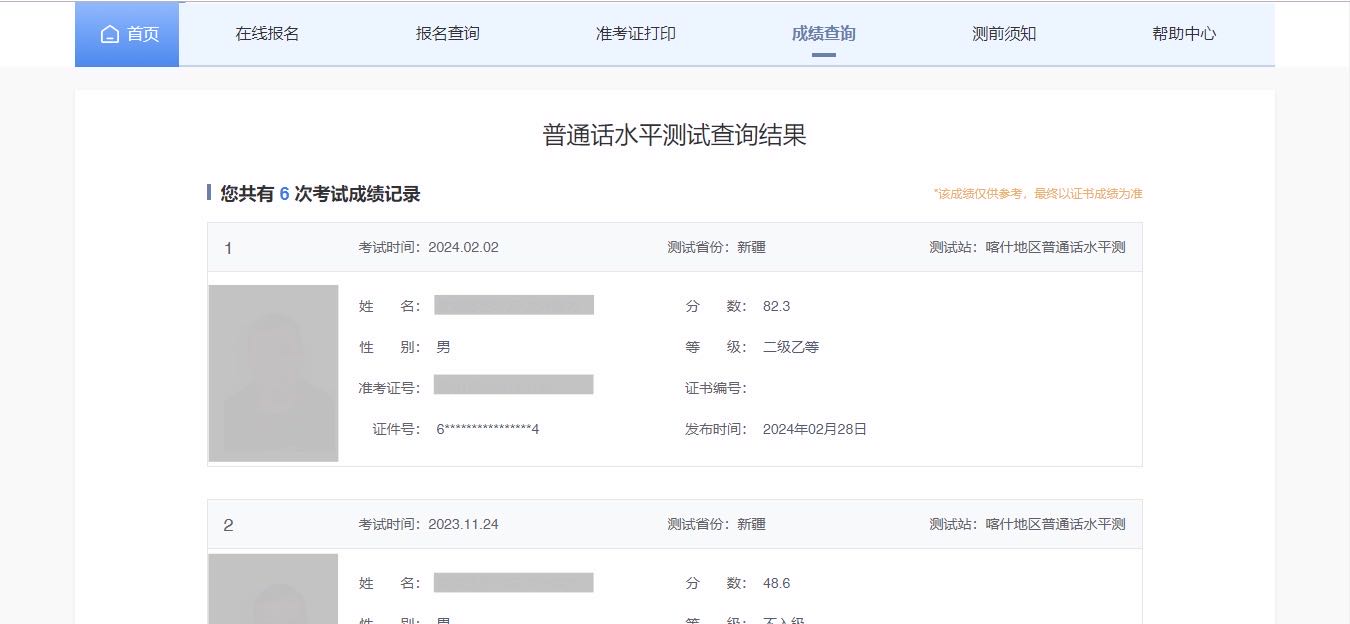
Task: Click the exam date 2024.02.02
Action: 463,247
